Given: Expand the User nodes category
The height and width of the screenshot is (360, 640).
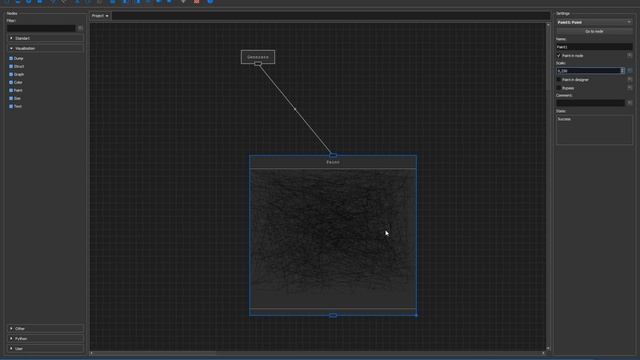Looking at the screenshot, I should [45, 349].
